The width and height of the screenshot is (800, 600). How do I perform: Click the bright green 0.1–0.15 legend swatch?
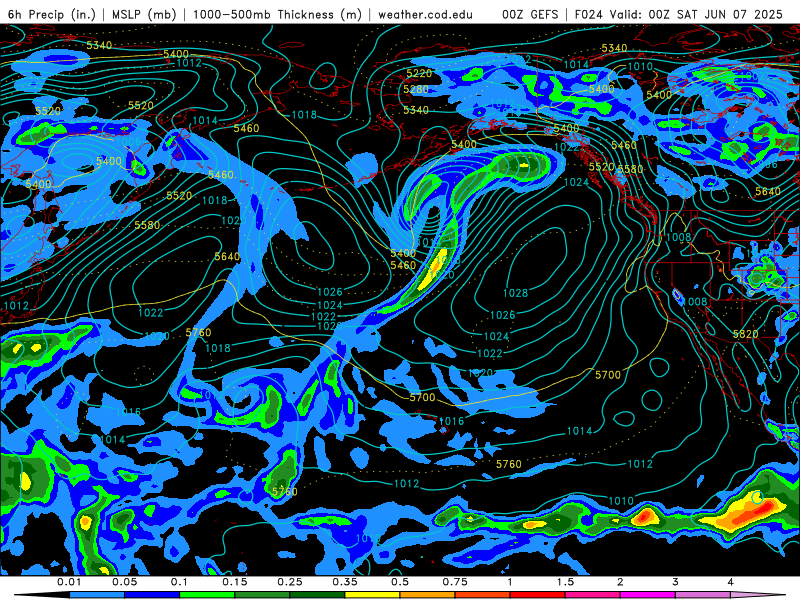click(x=207, y=595)
